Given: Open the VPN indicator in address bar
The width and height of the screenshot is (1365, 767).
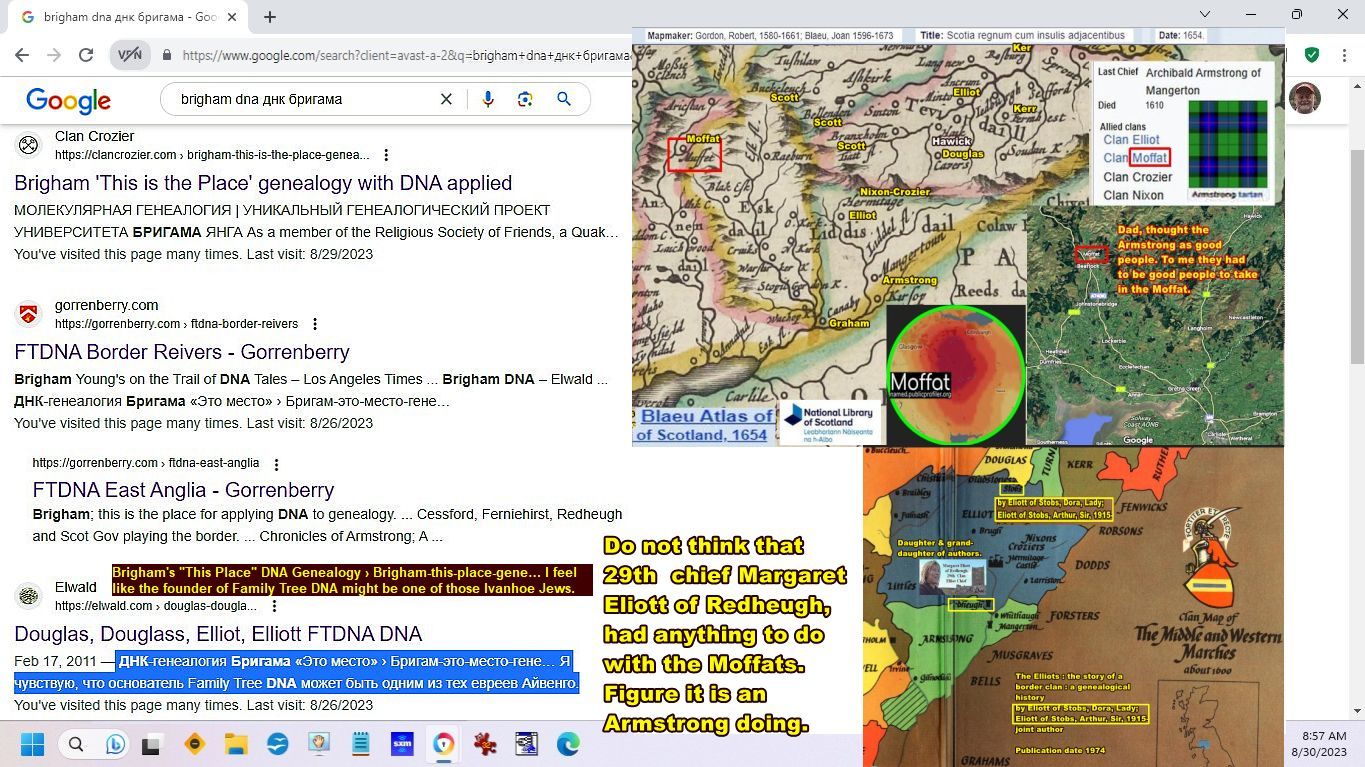Looking at the screenshot, I should [x=130, y=56].
